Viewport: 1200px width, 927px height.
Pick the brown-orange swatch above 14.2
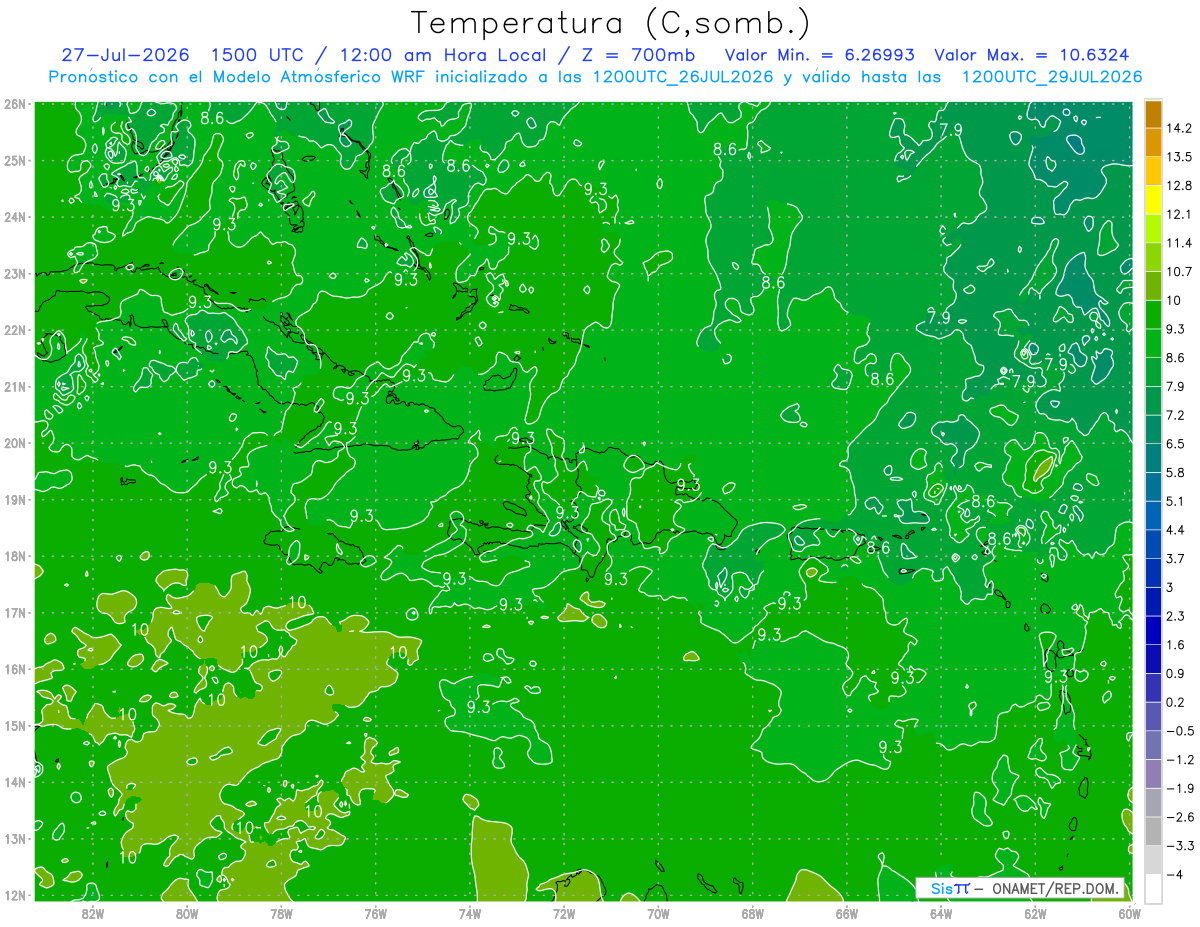pyautogui.click(x=1153, y=114)
